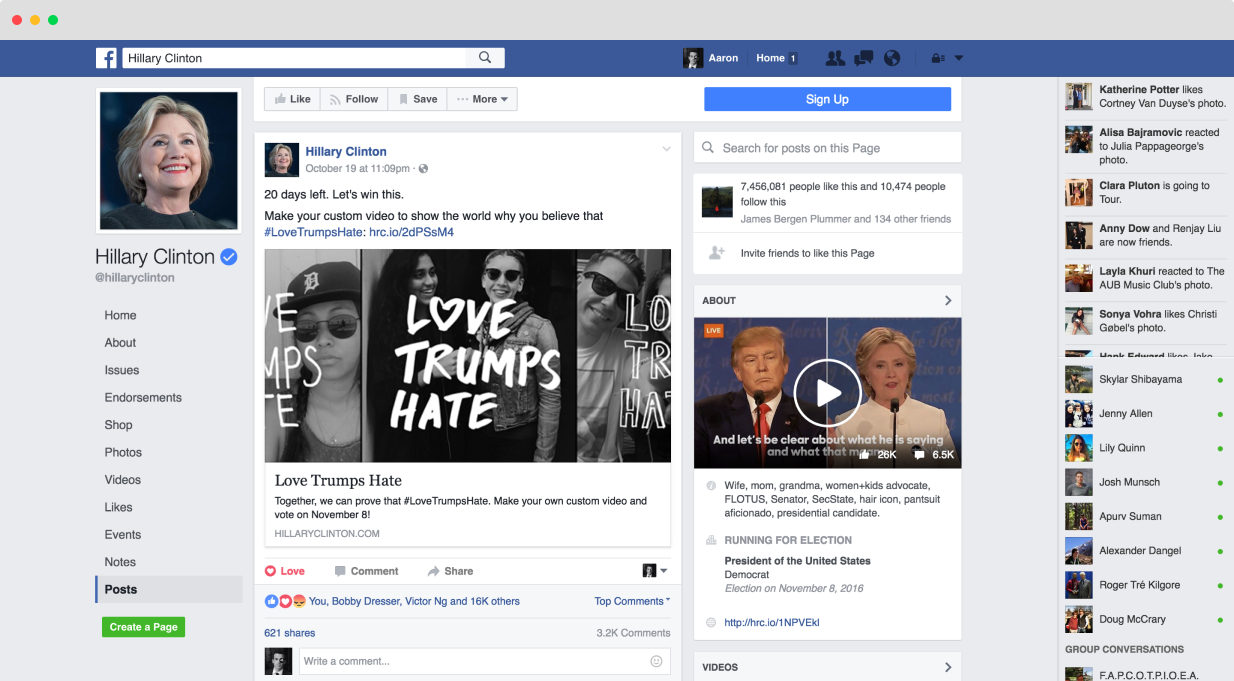Open the privacy shortcuts lock icon

point(938,58)
